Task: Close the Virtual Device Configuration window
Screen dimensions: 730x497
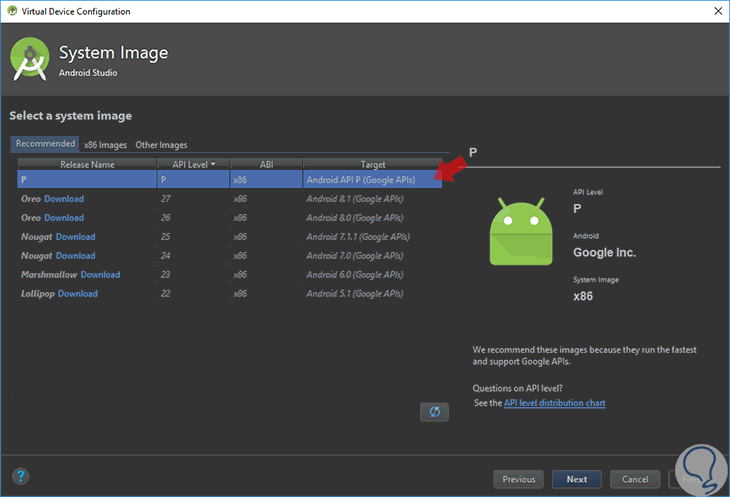Action: 718,11
